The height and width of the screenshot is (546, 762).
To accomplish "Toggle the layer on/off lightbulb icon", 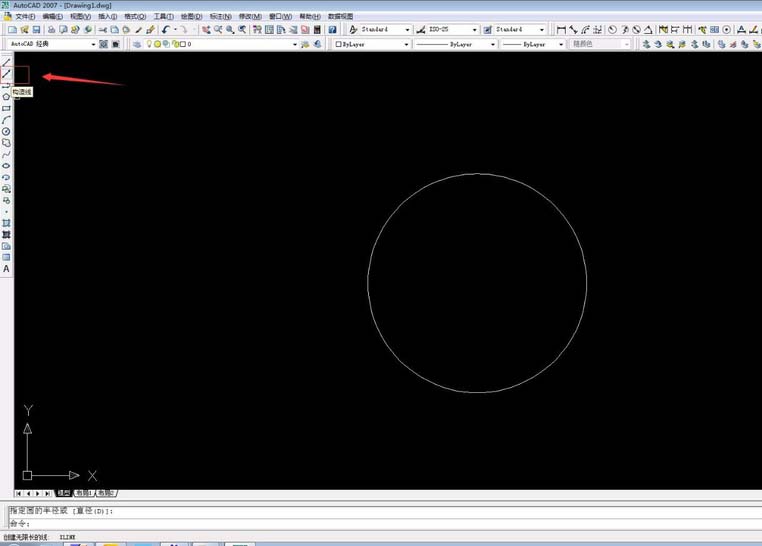I will [x=149, y=44].
